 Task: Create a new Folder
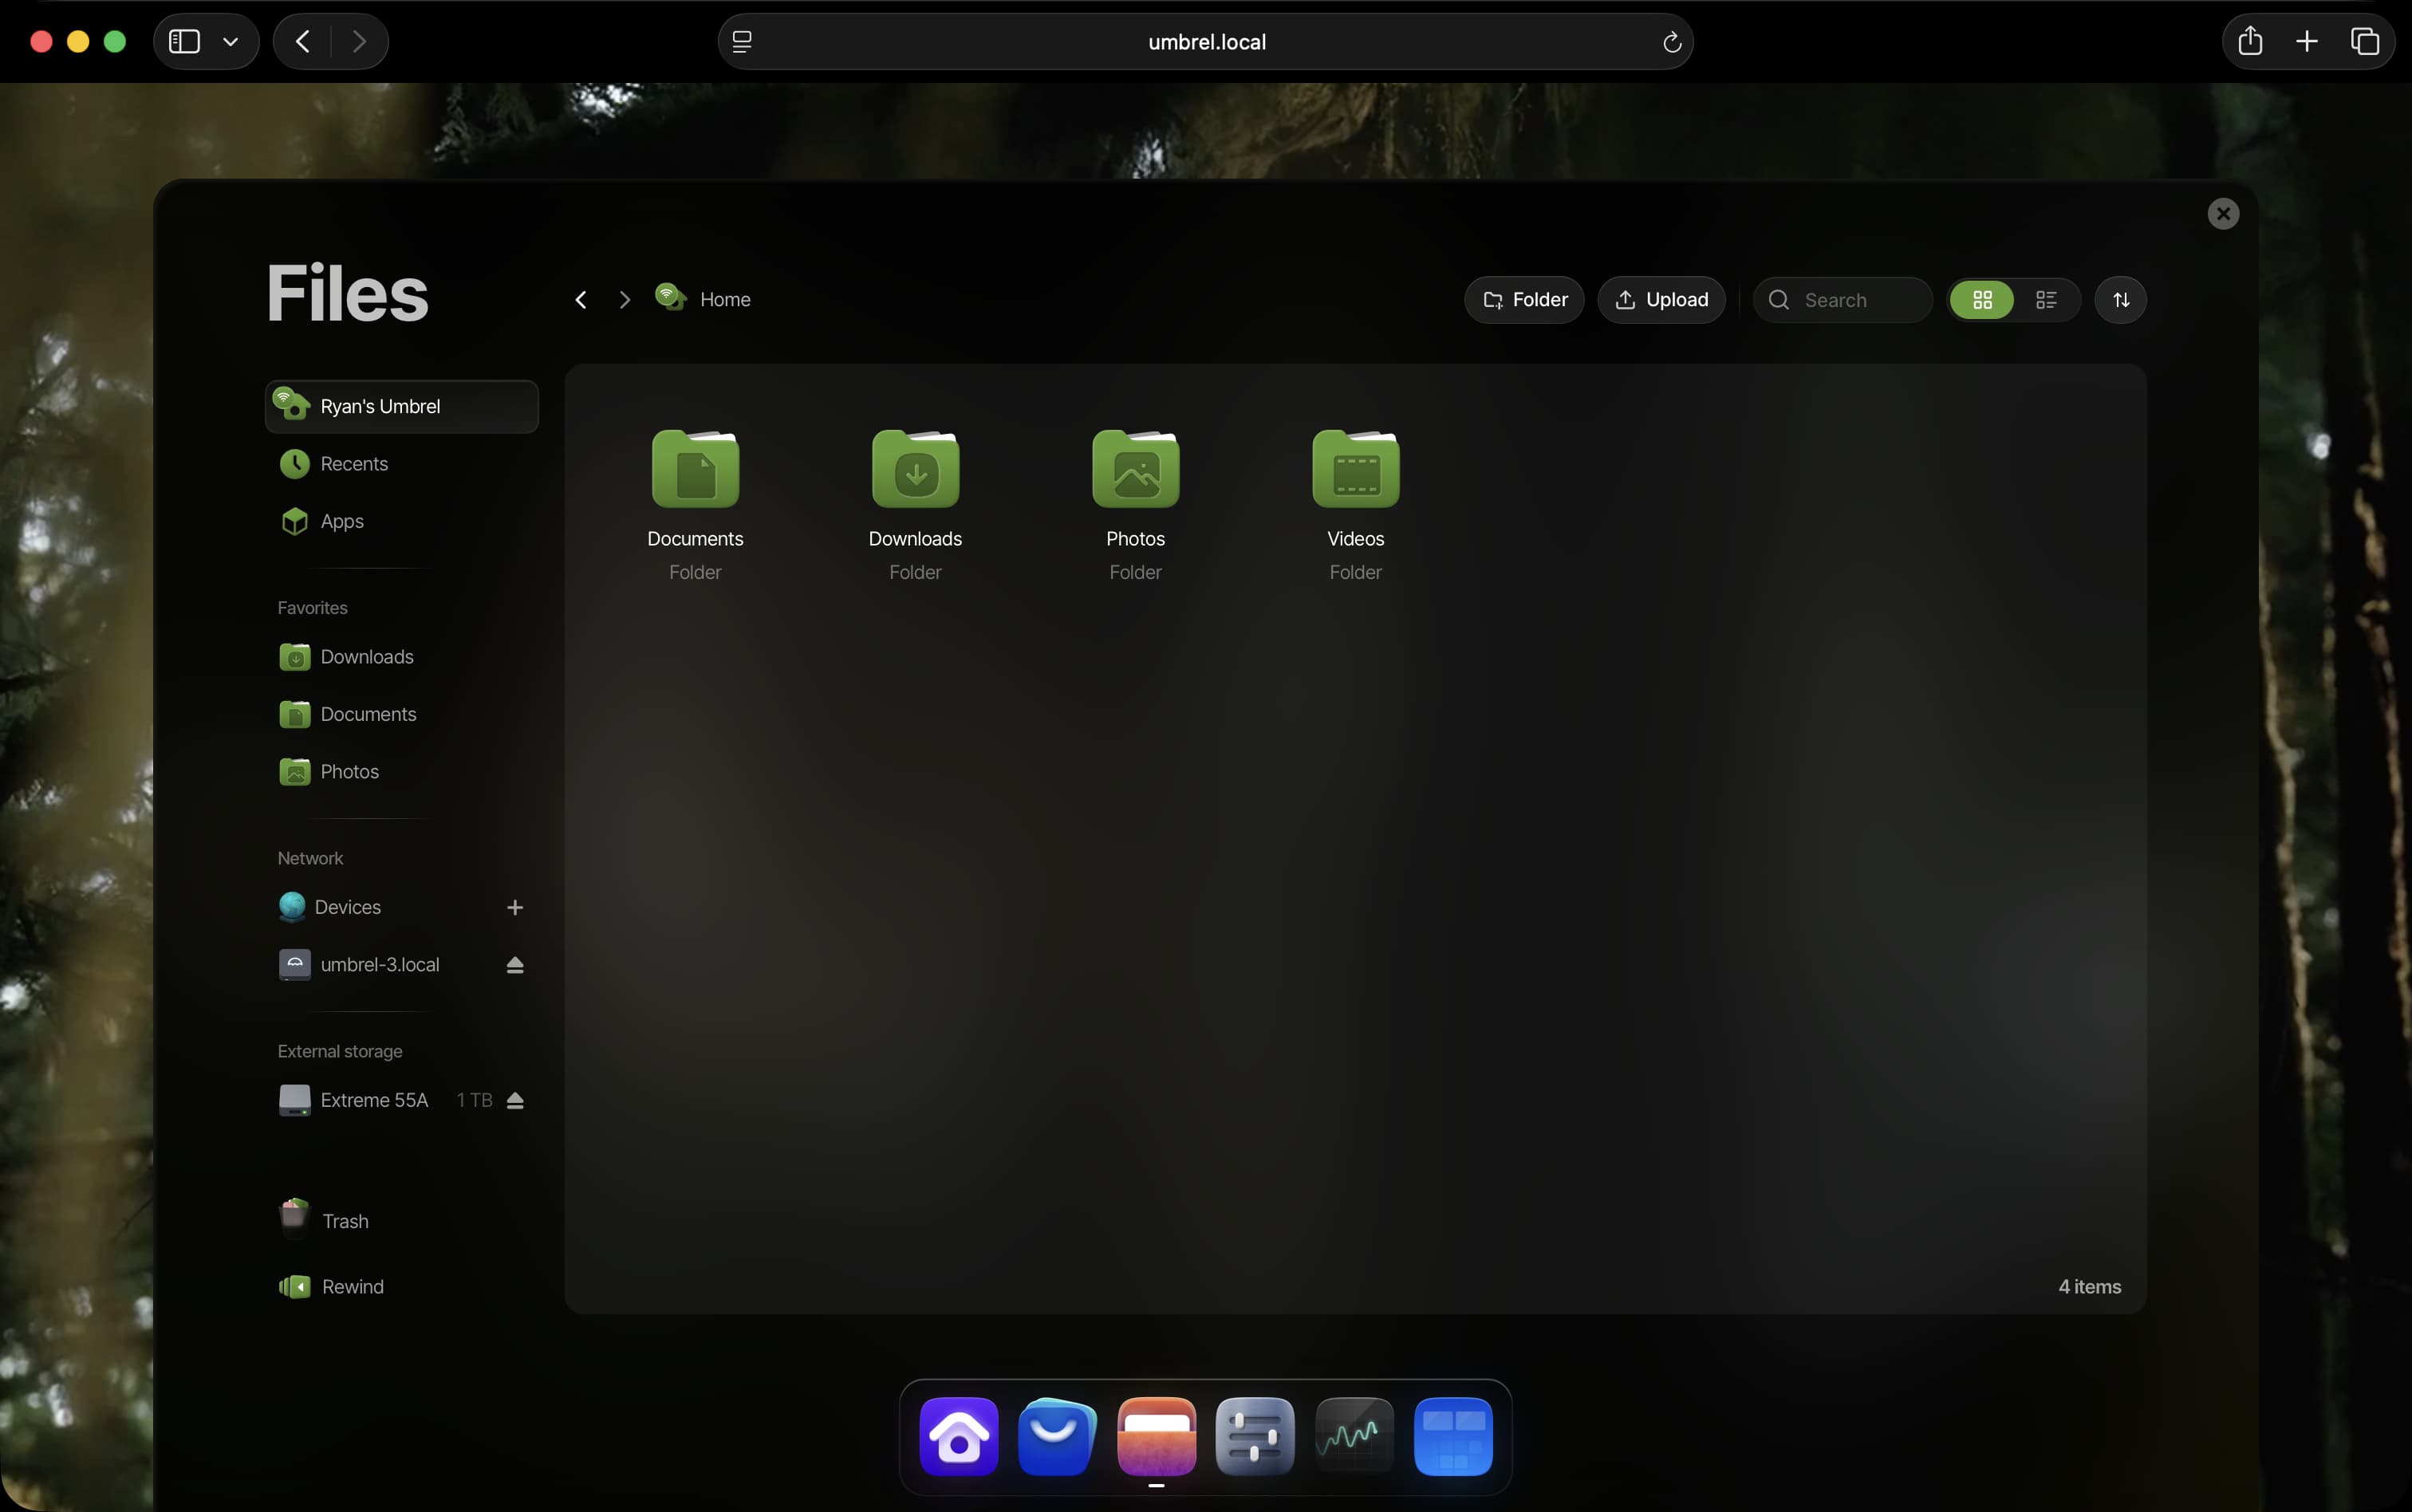(1524, 299)
